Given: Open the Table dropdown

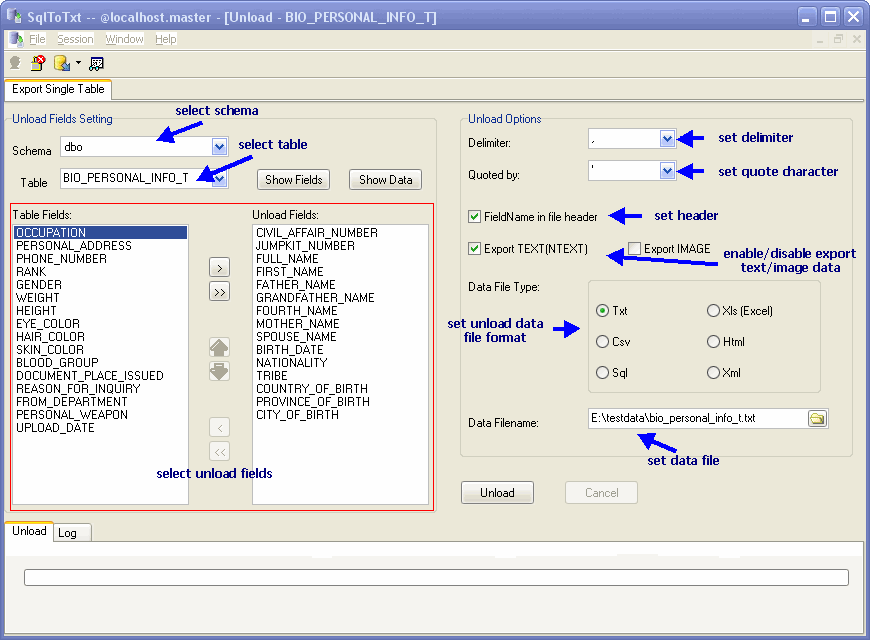Looking at the screenshot, I should [x=220, y=178].
